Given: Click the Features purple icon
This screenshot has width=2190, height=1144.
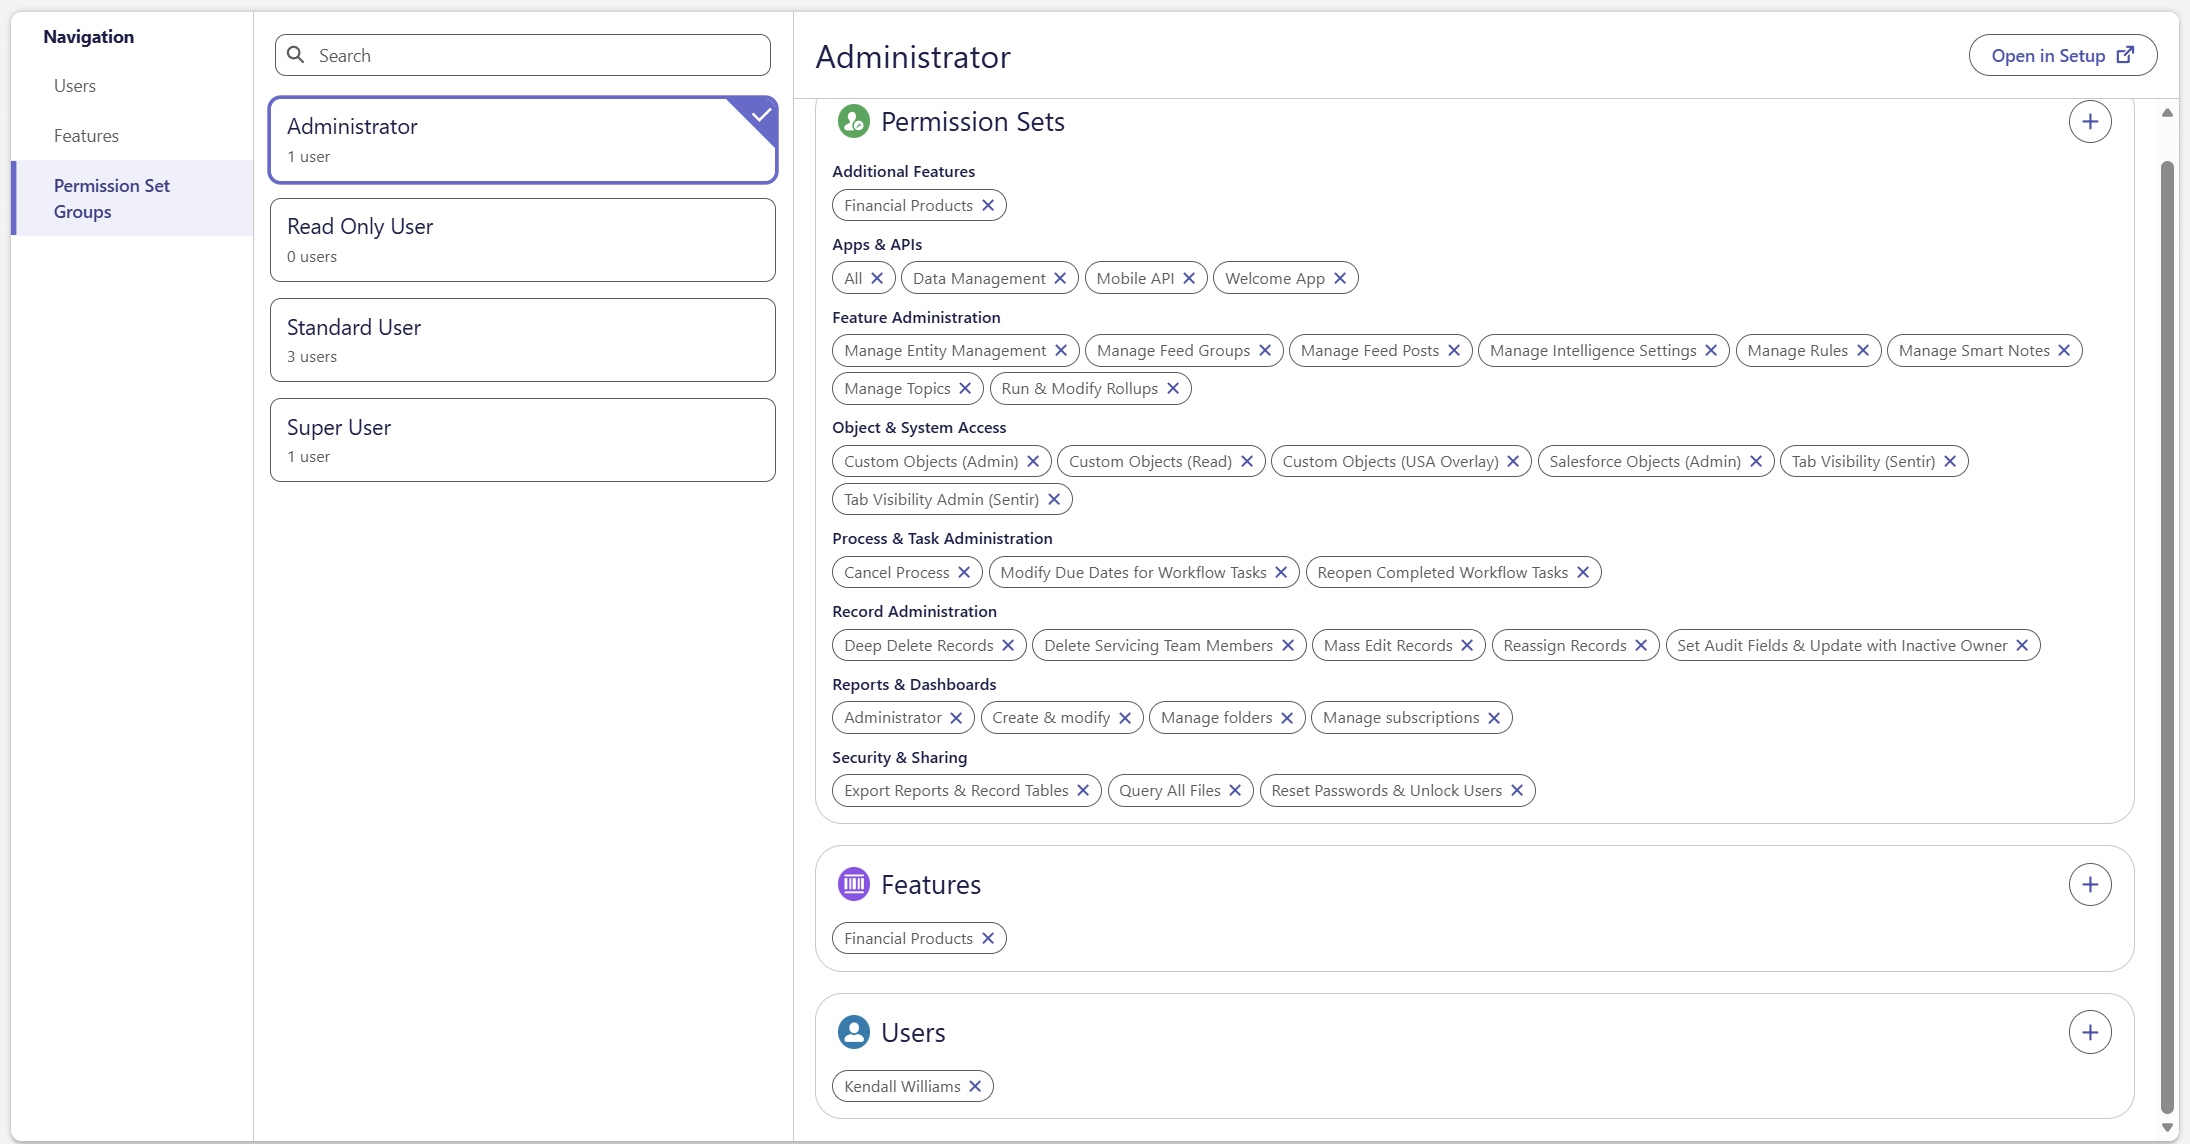Looking at the screenshot, I should point(853,884).
